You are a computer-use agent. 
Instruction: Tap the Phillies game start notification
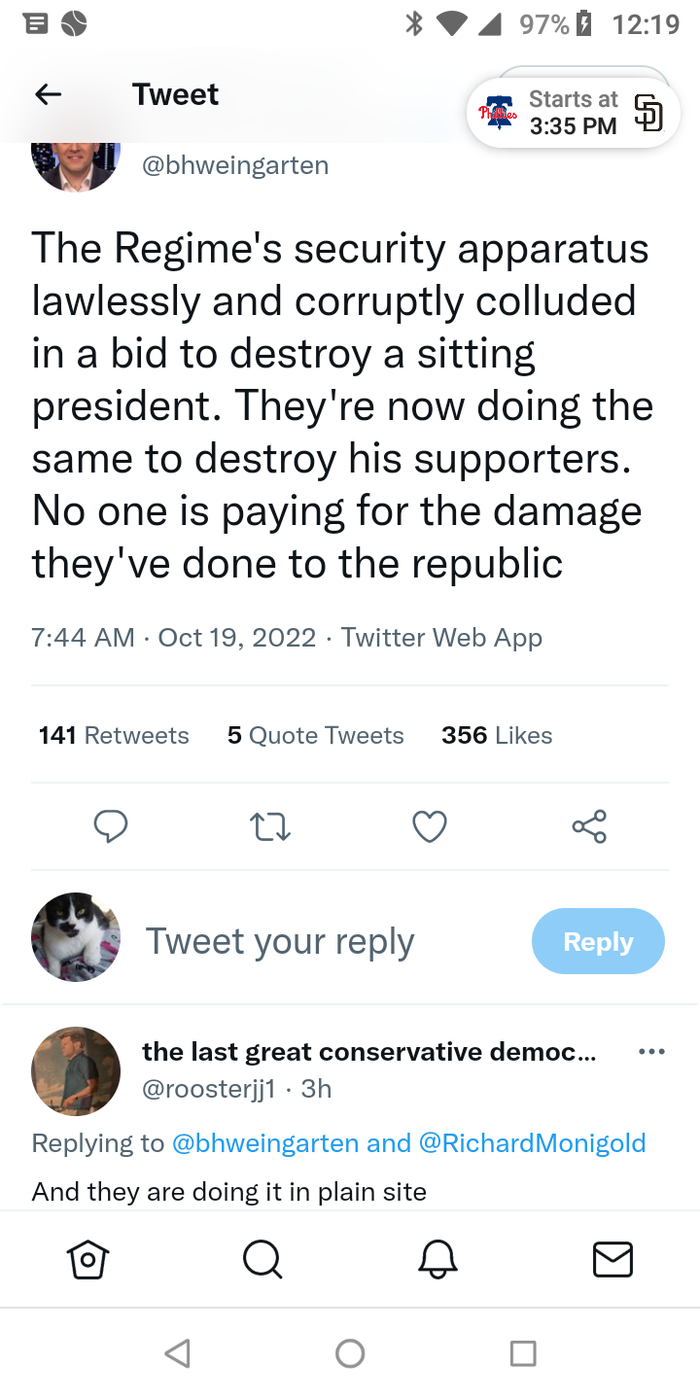coord(574,113)
